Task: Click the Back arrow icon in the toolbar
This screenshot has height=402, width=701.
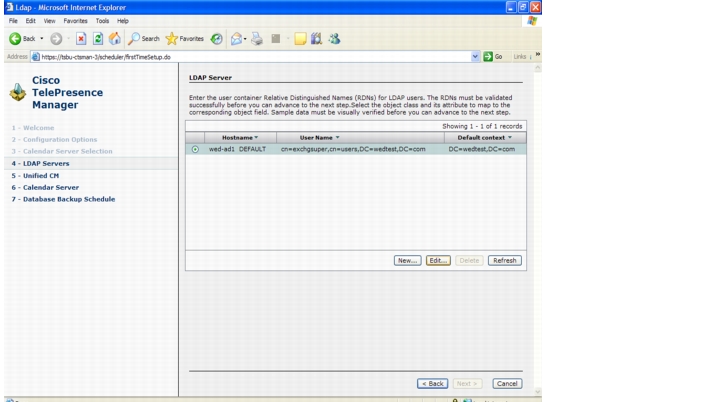Action: pos(15,39)
